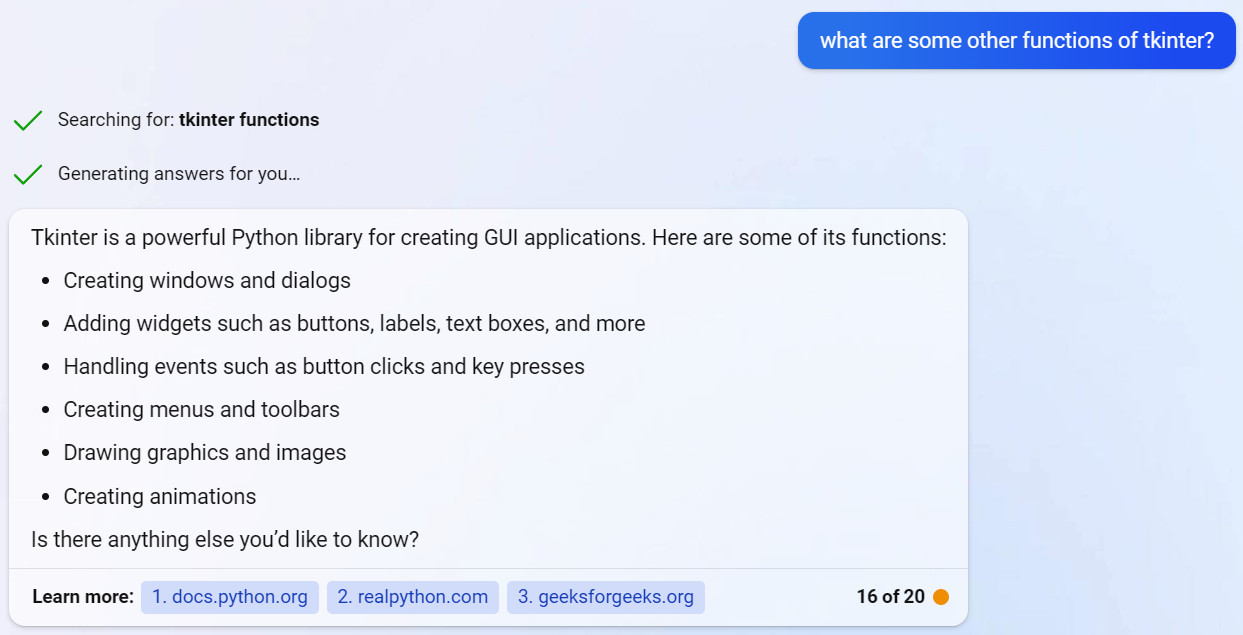Click the Handling events bullet text
The height and width of the screenshot is (635, 1243).
tap(323, 366)
